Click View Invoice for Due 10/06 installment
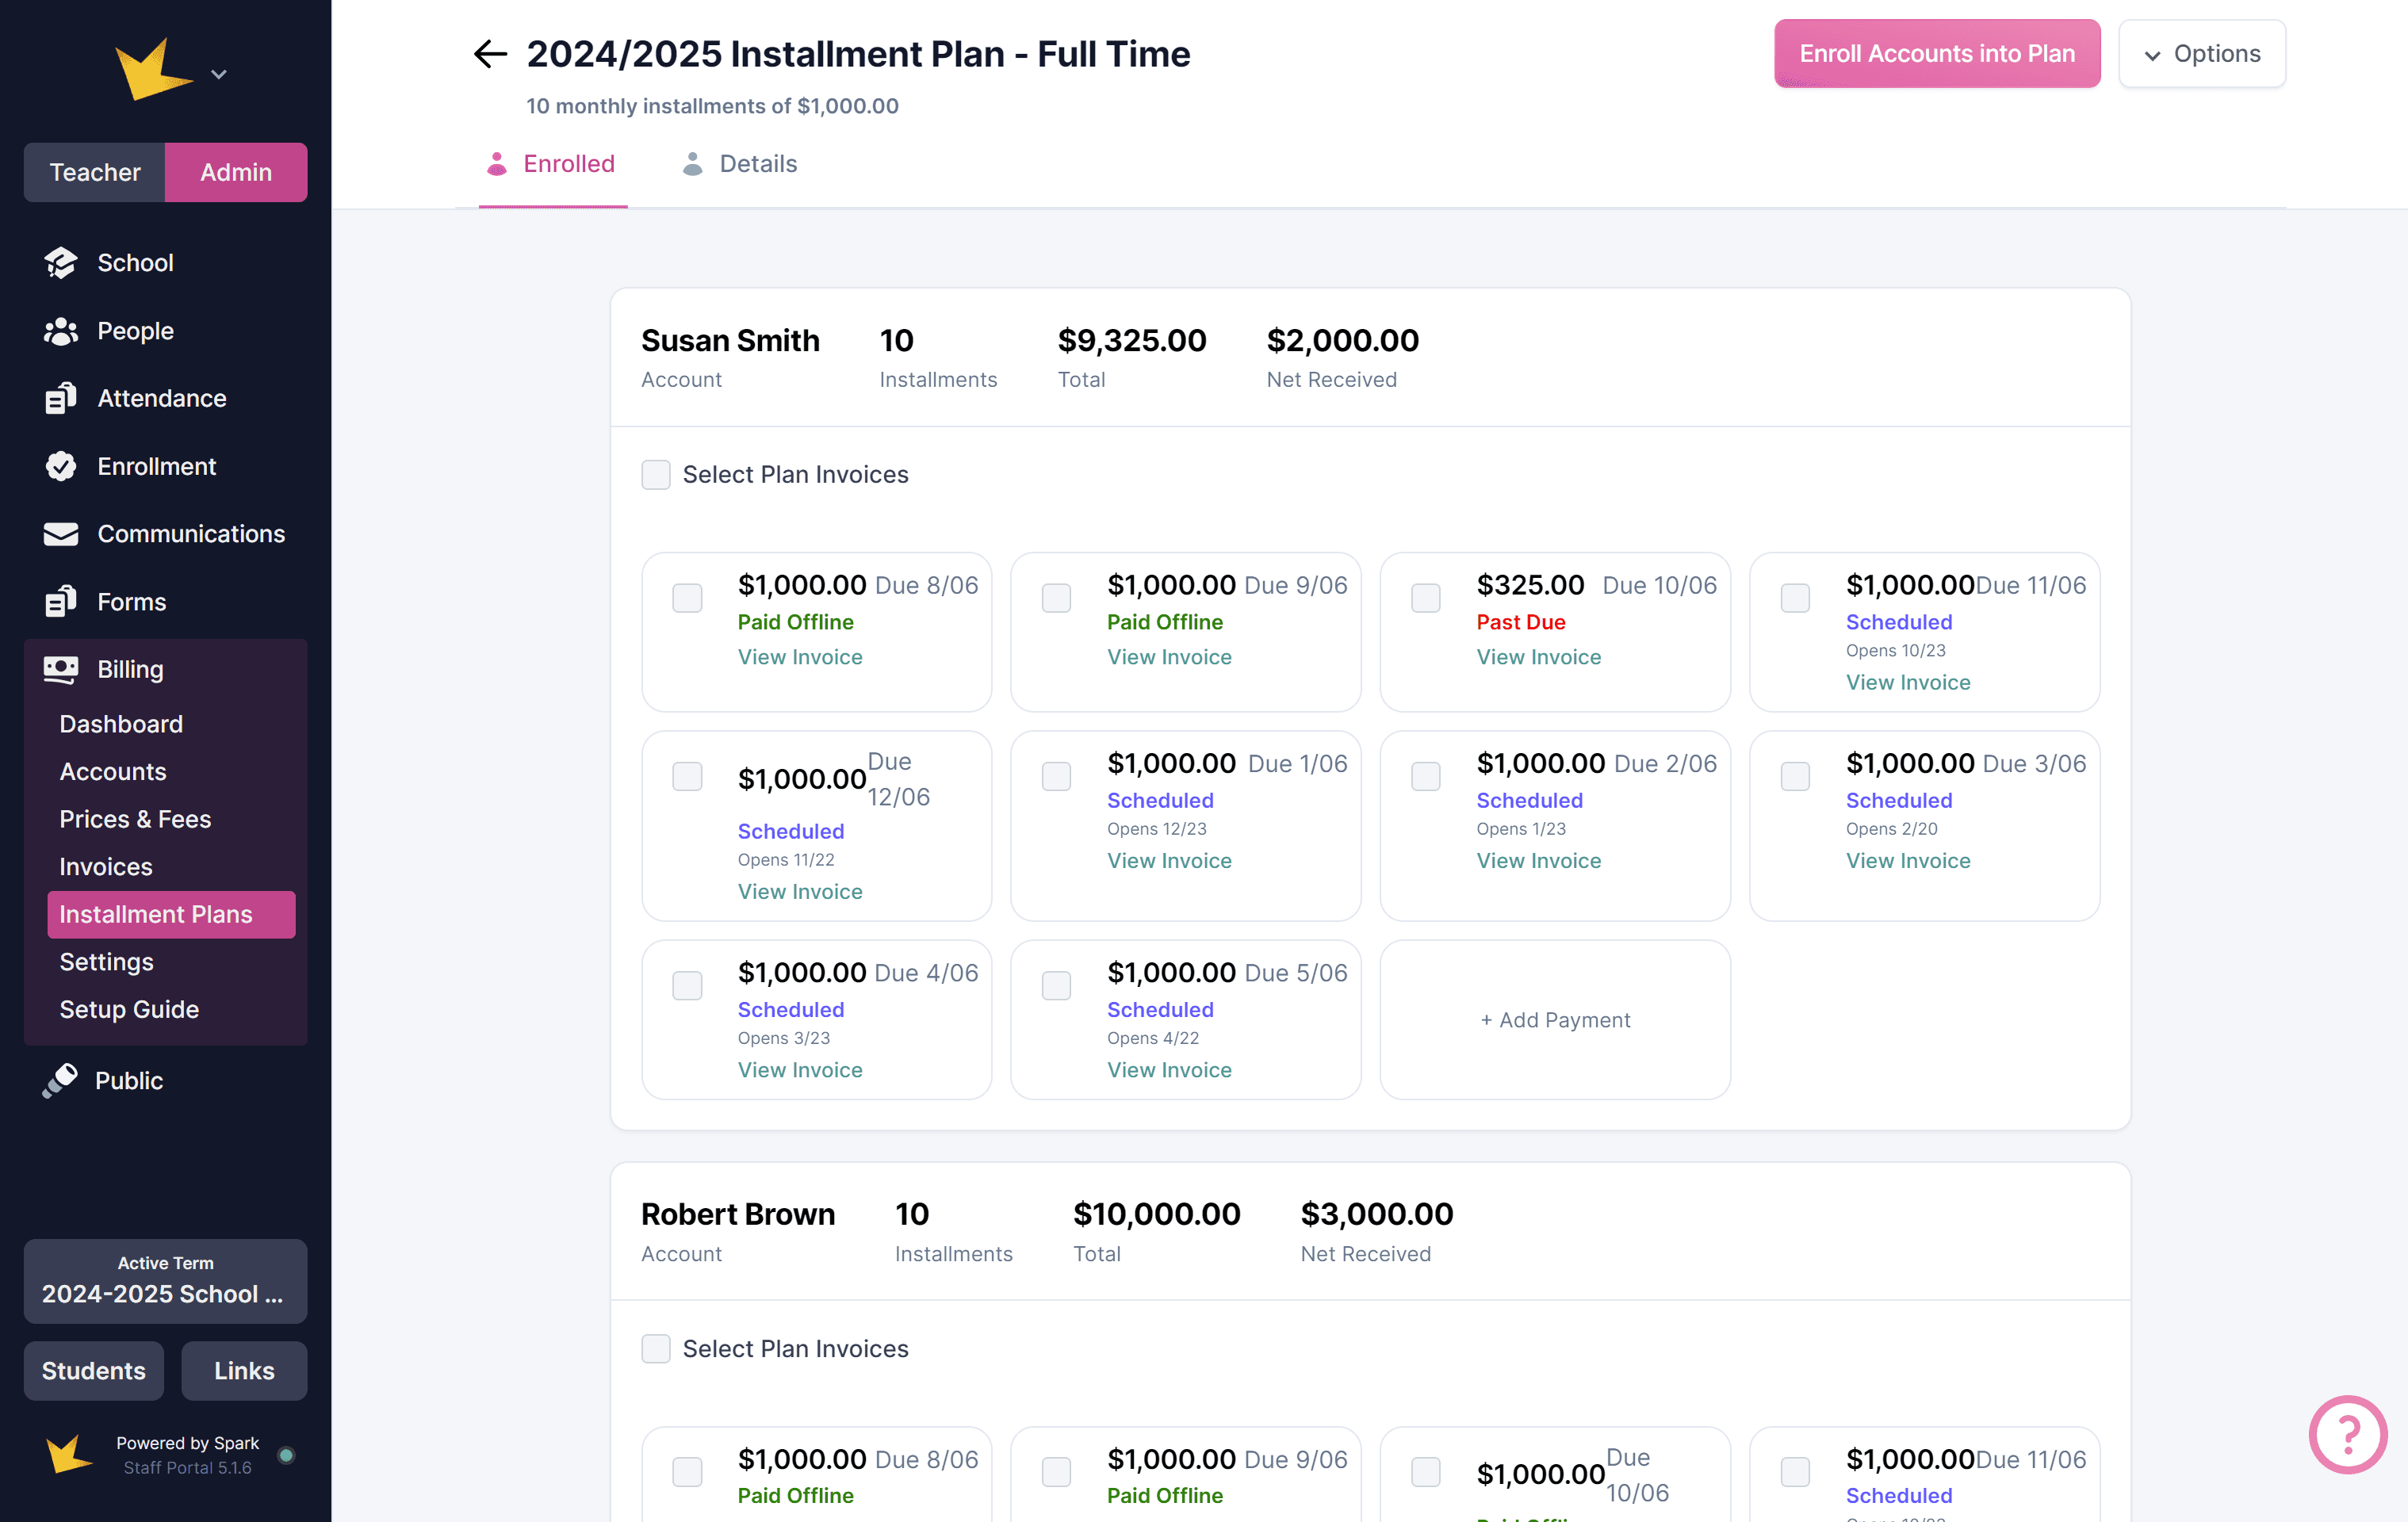Viewport: 2408px width, 1522px height. [x=1538, y=657]
